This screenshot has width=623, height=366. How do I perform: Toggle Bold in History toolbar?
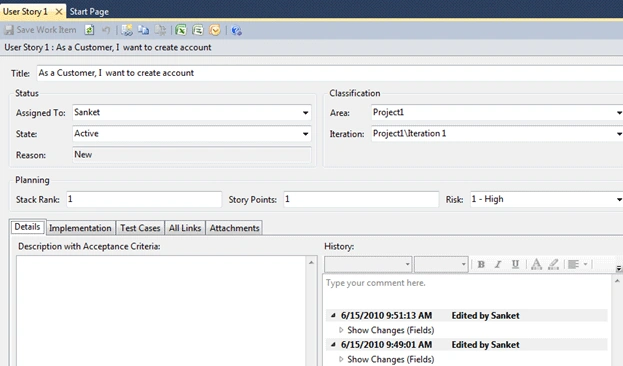(481, 265)
